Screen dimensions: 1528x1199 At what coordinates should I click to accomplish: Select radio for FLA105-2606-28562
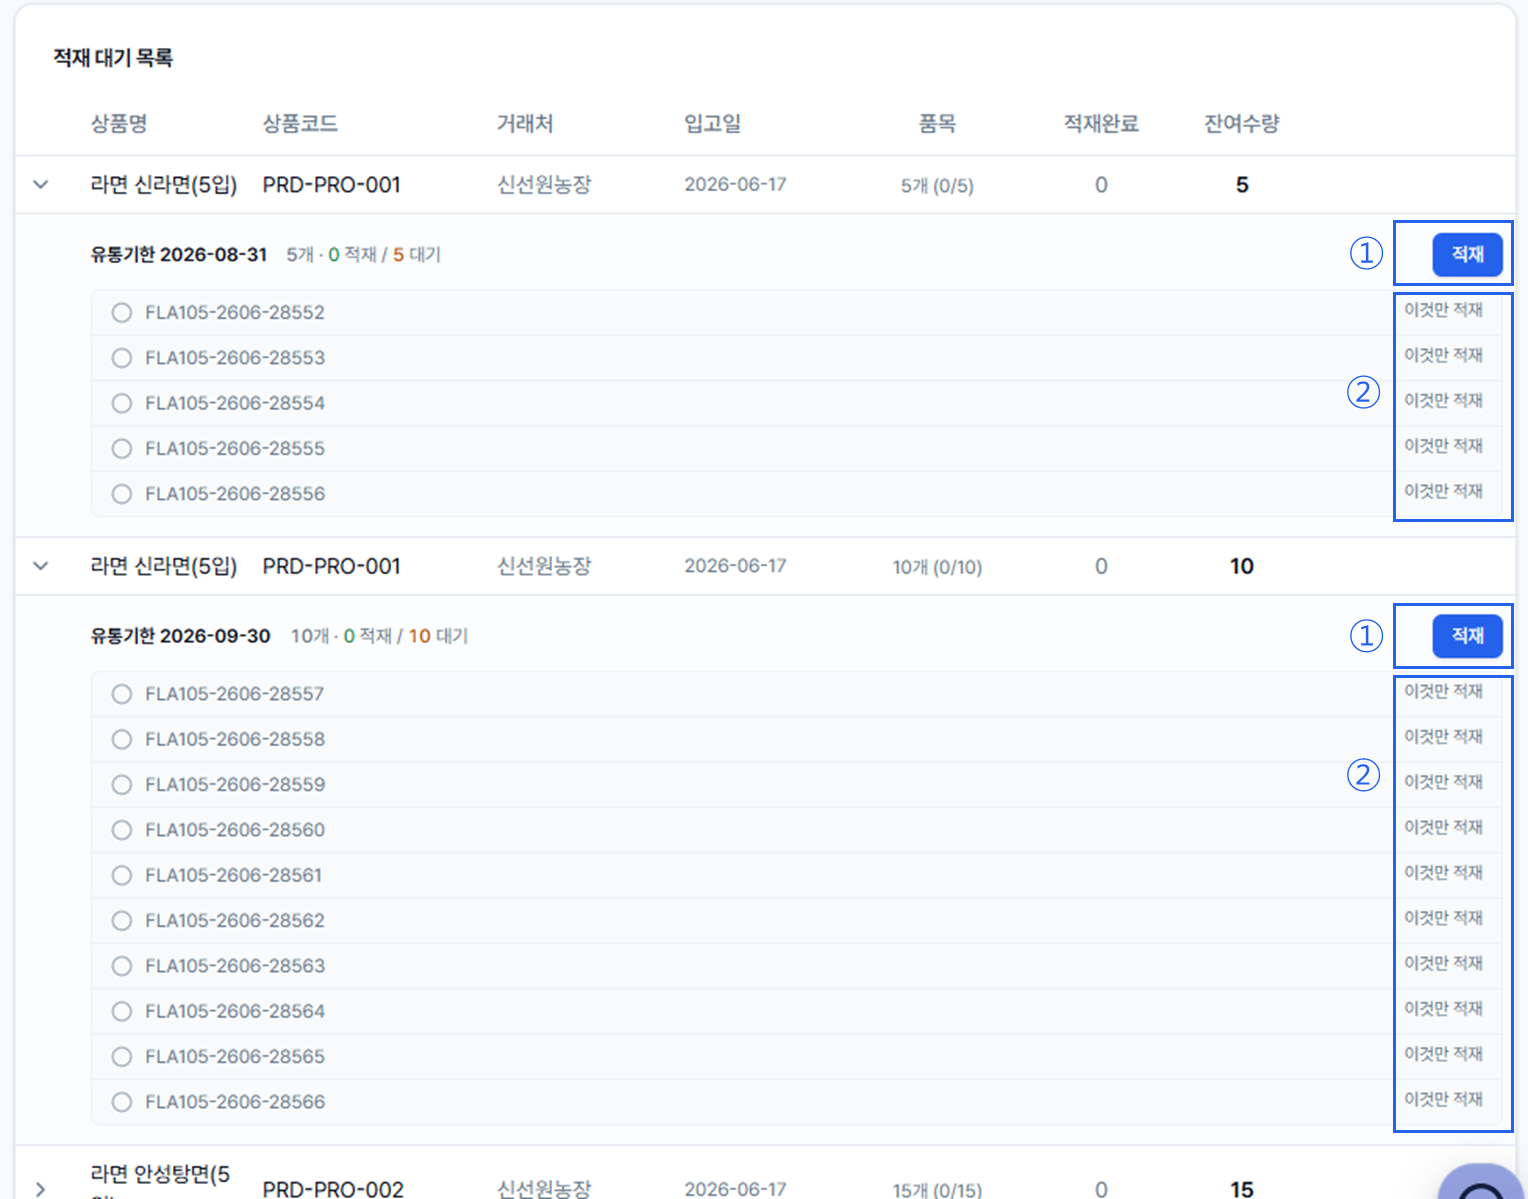coord(122,920)
